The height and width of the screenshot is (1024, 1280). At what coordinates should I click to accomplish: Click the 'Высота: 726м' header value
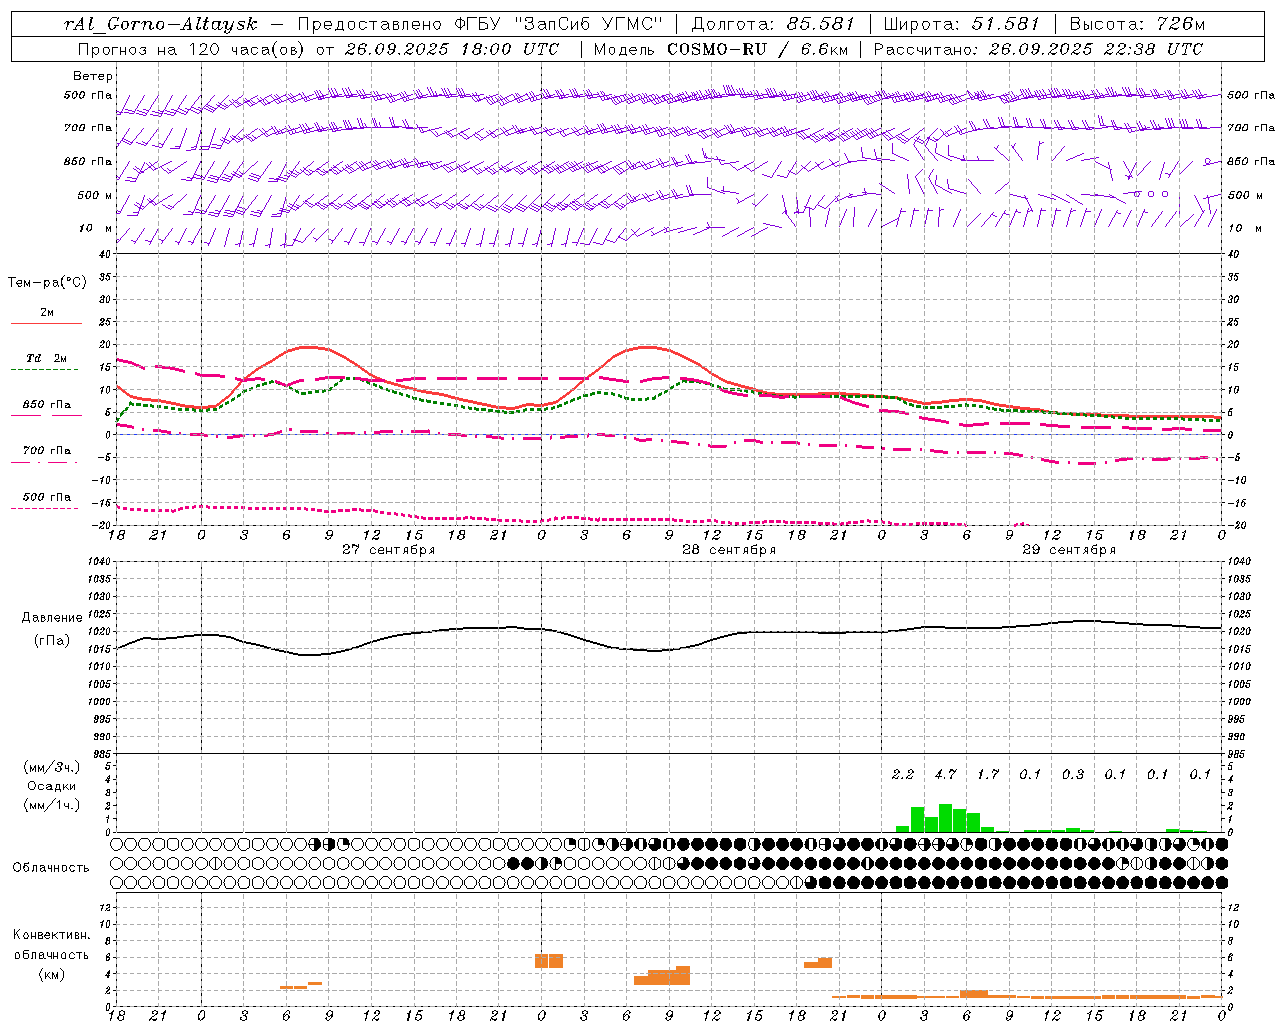tap(1137, 24)
